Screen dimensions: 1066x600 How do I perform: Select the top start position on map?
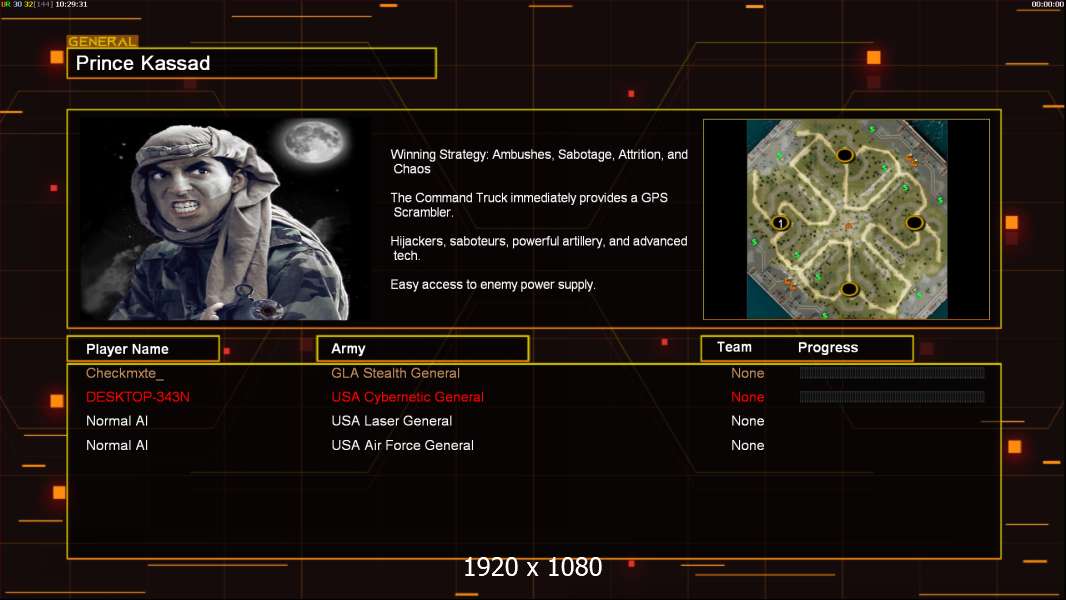tap(845, 156)
